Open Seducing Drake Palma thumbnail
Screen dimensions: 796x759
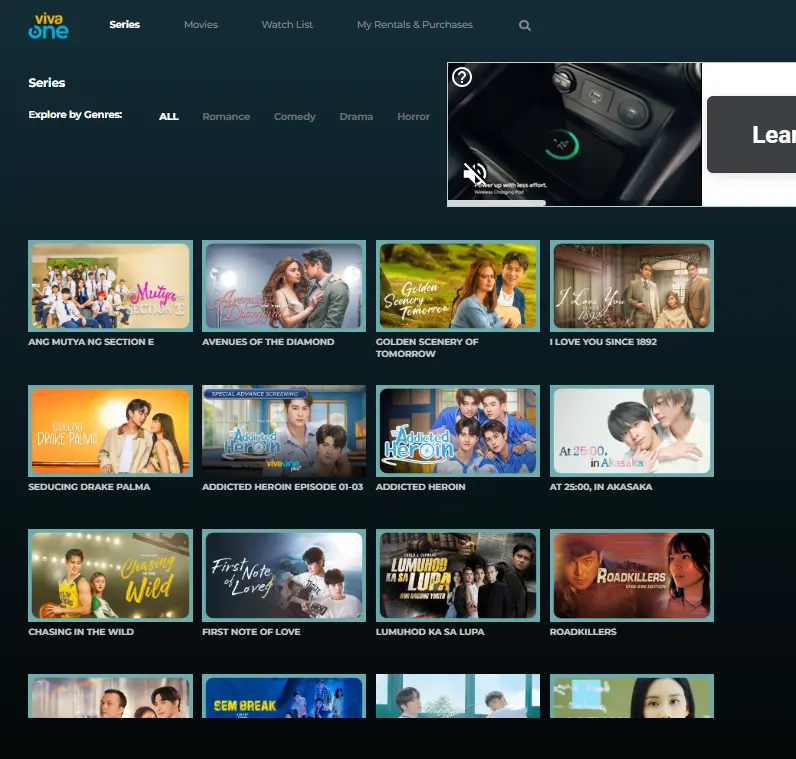pos(110,431)
